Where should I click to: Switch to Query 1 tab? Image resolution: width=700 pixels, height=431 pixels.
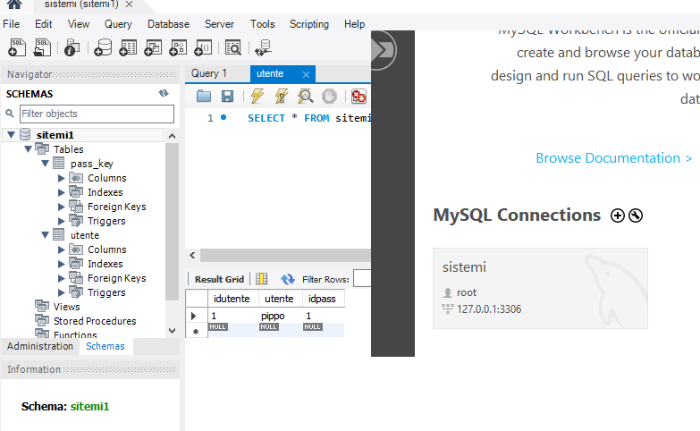coord(209,73)
